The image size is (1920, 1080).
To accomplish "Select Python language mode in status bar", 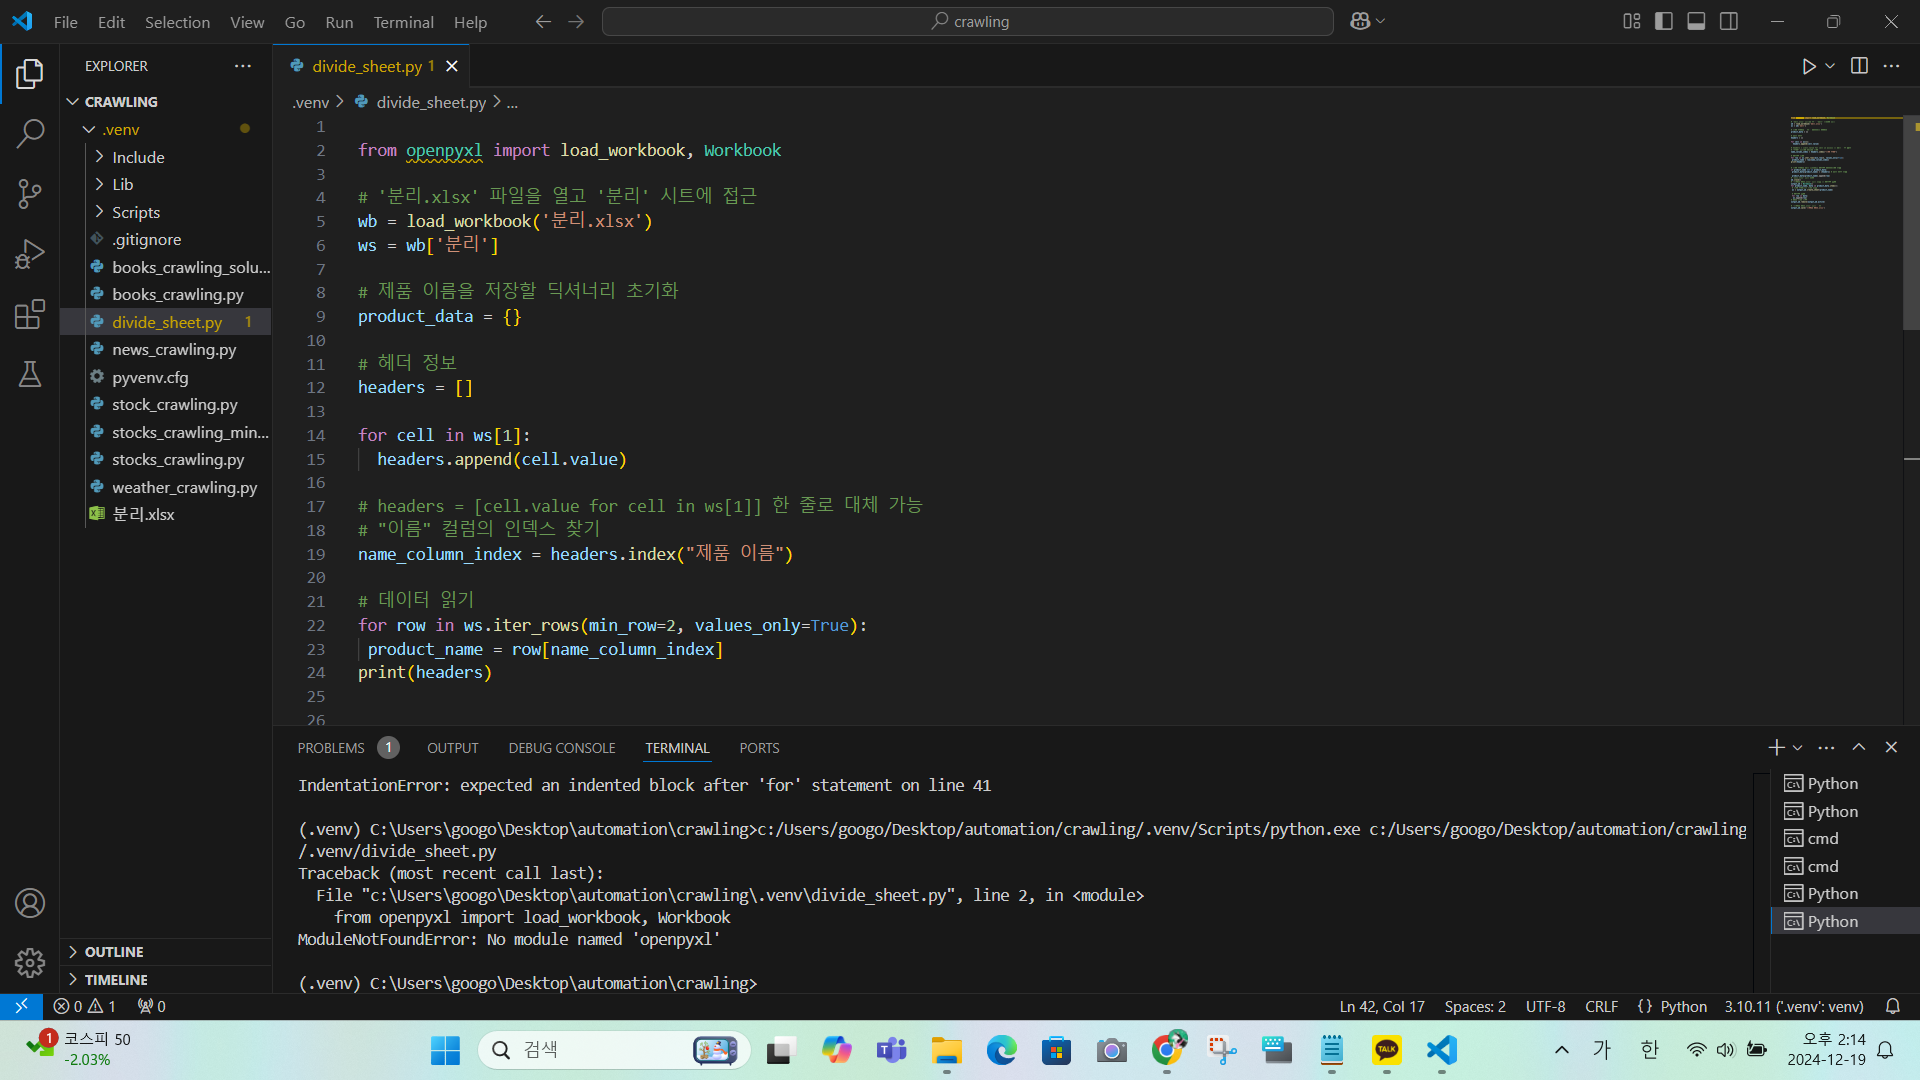I will 1683,1006.
